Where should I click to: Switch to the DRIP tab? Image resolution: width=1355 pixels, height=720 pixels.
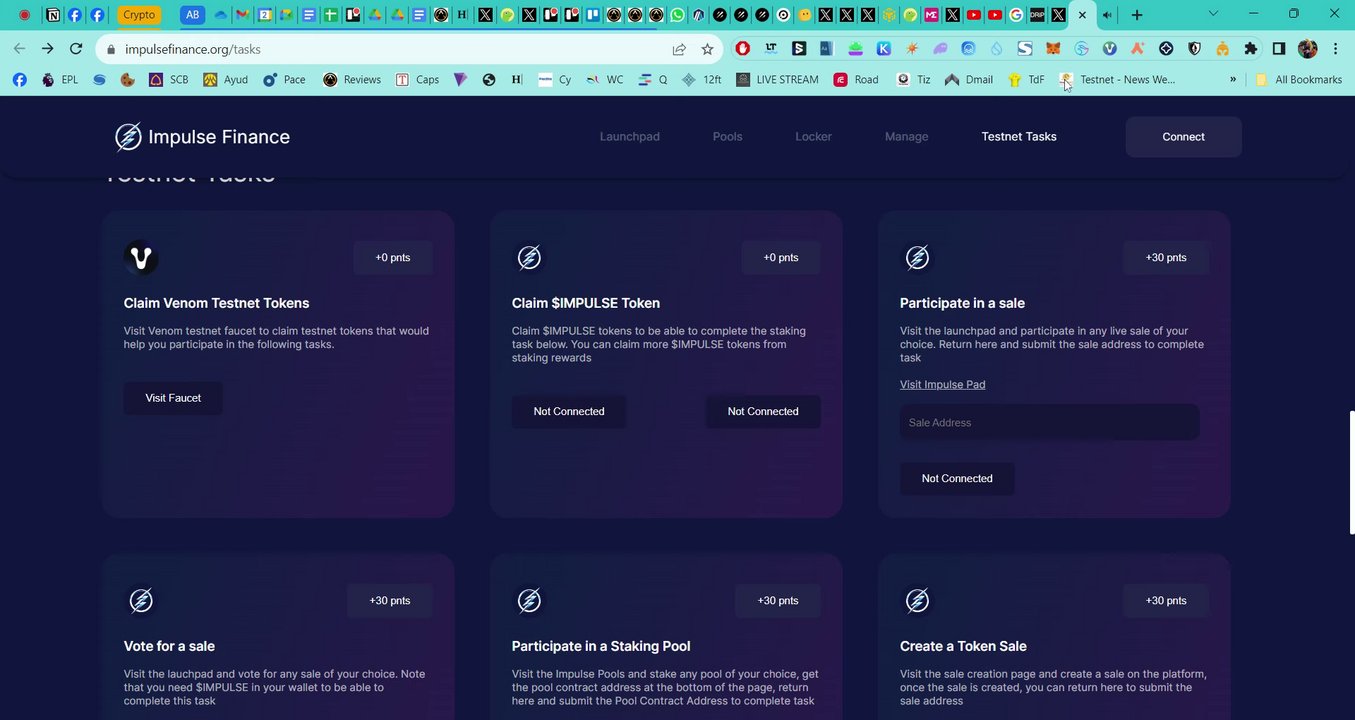[1037, 15]
